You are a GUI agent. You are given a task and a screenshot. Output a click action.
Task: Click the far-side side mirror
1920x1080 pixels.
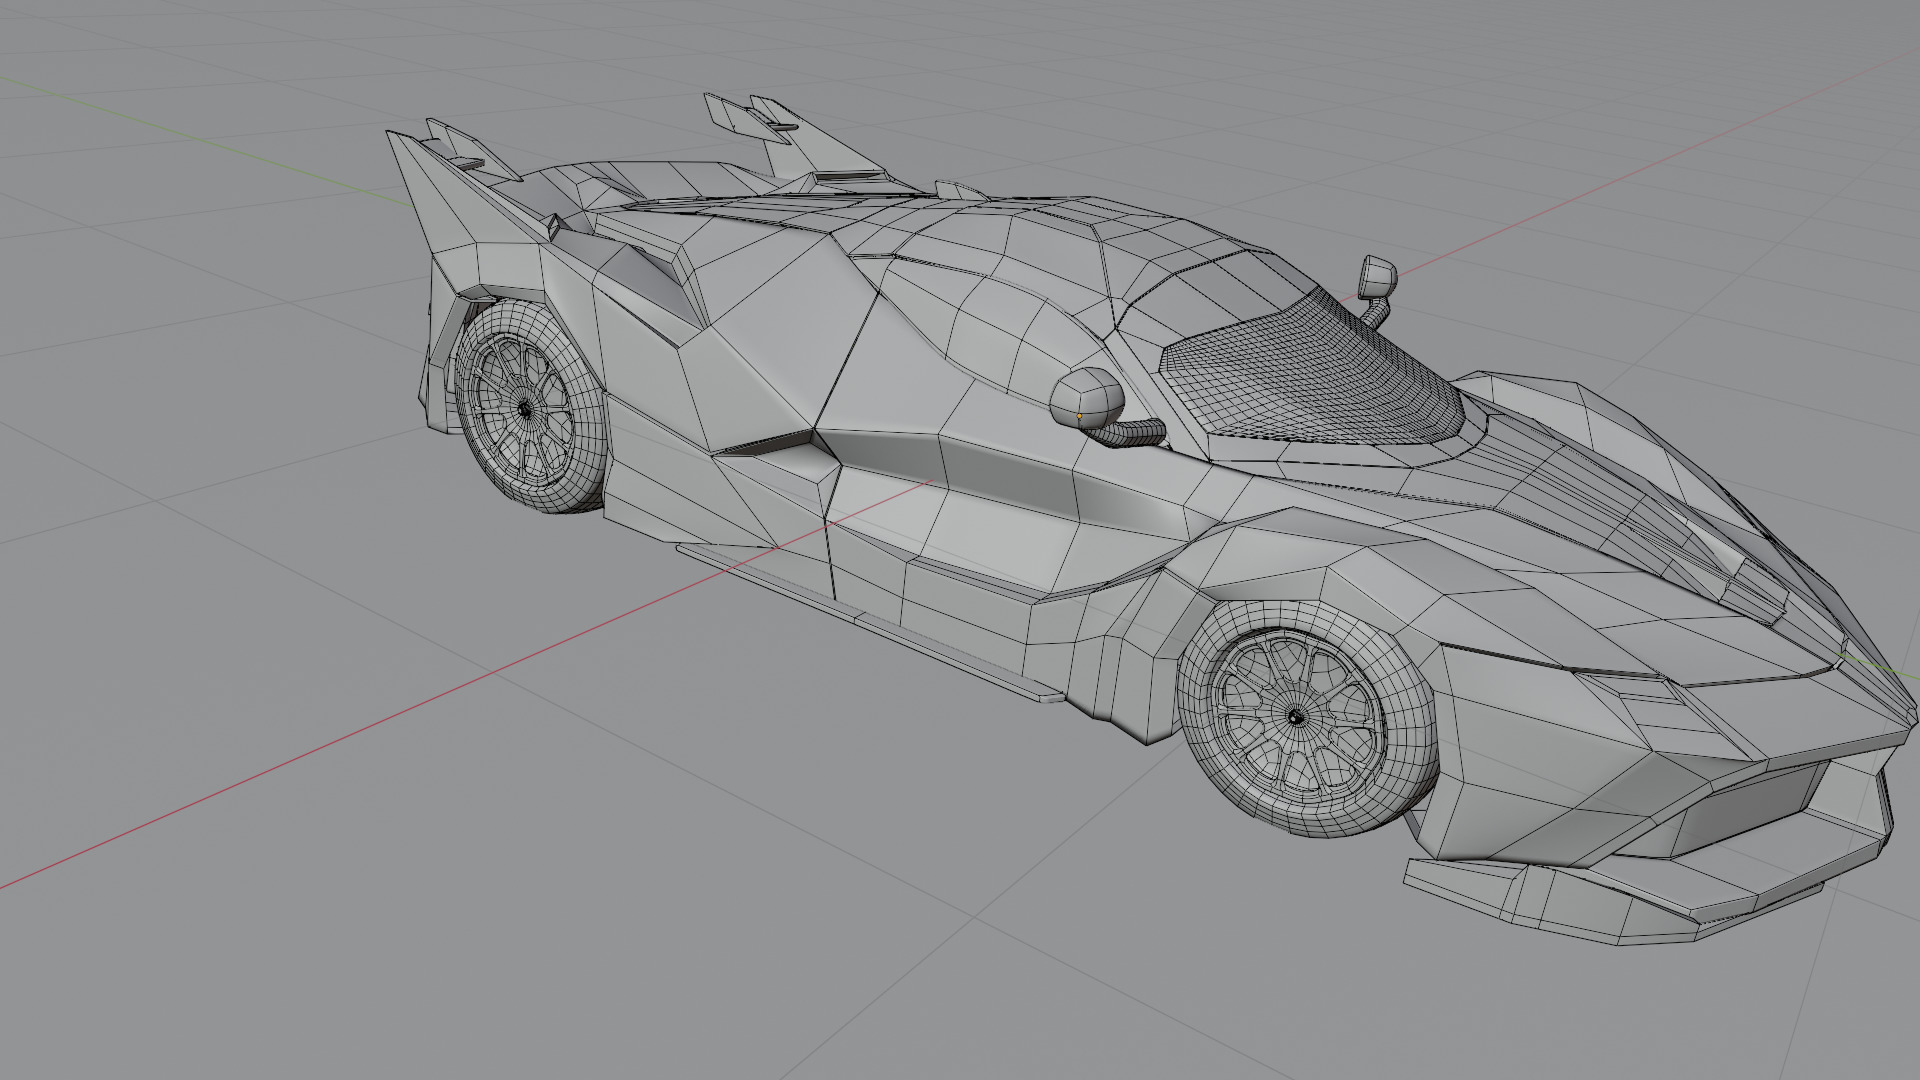[x=1377, y=276]
